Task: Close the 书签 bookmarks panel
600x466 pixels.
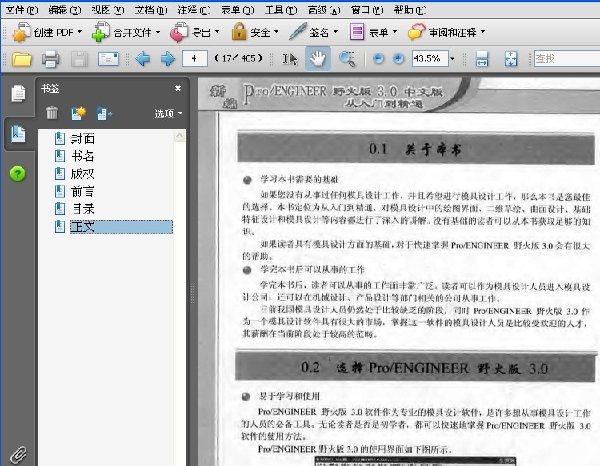Action: pyautogui.click(x=178, y=88)
